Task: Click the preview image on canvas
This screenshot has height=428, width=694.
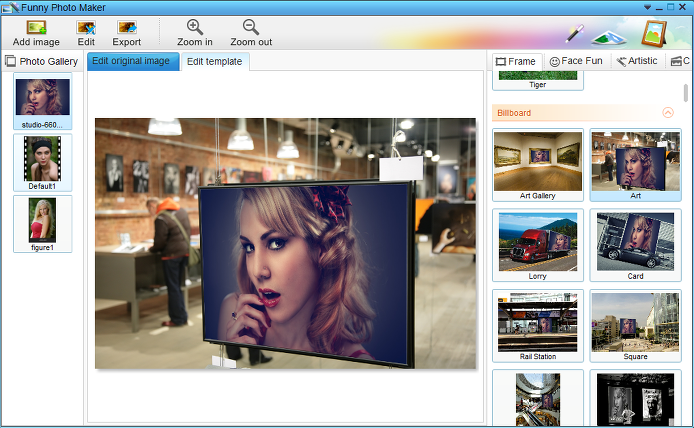Action: (285, 243)
